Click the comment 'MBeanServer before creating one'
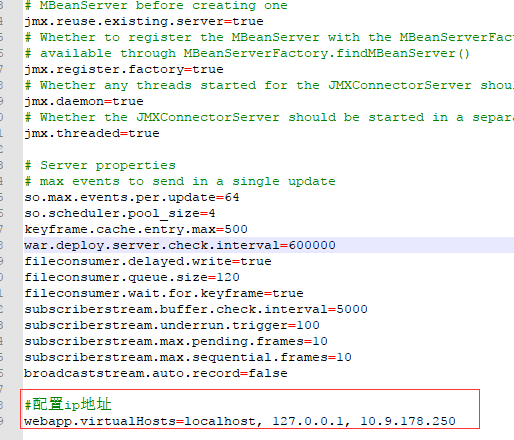Viewport: 514px width, 440px height. [x=156, y=6]
